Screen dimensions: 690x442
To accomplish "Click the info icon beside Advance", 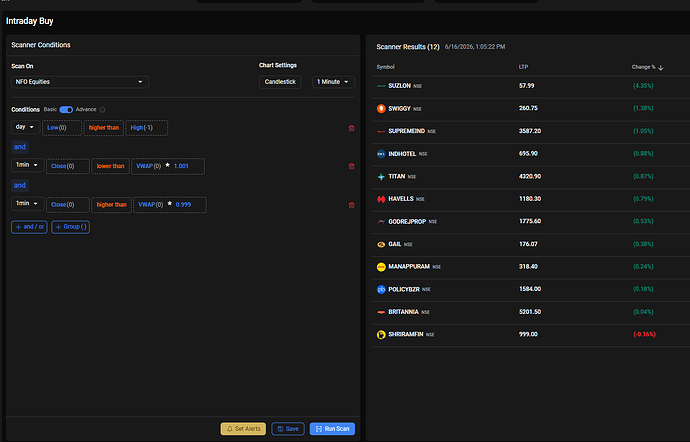I will pos(102,110).
